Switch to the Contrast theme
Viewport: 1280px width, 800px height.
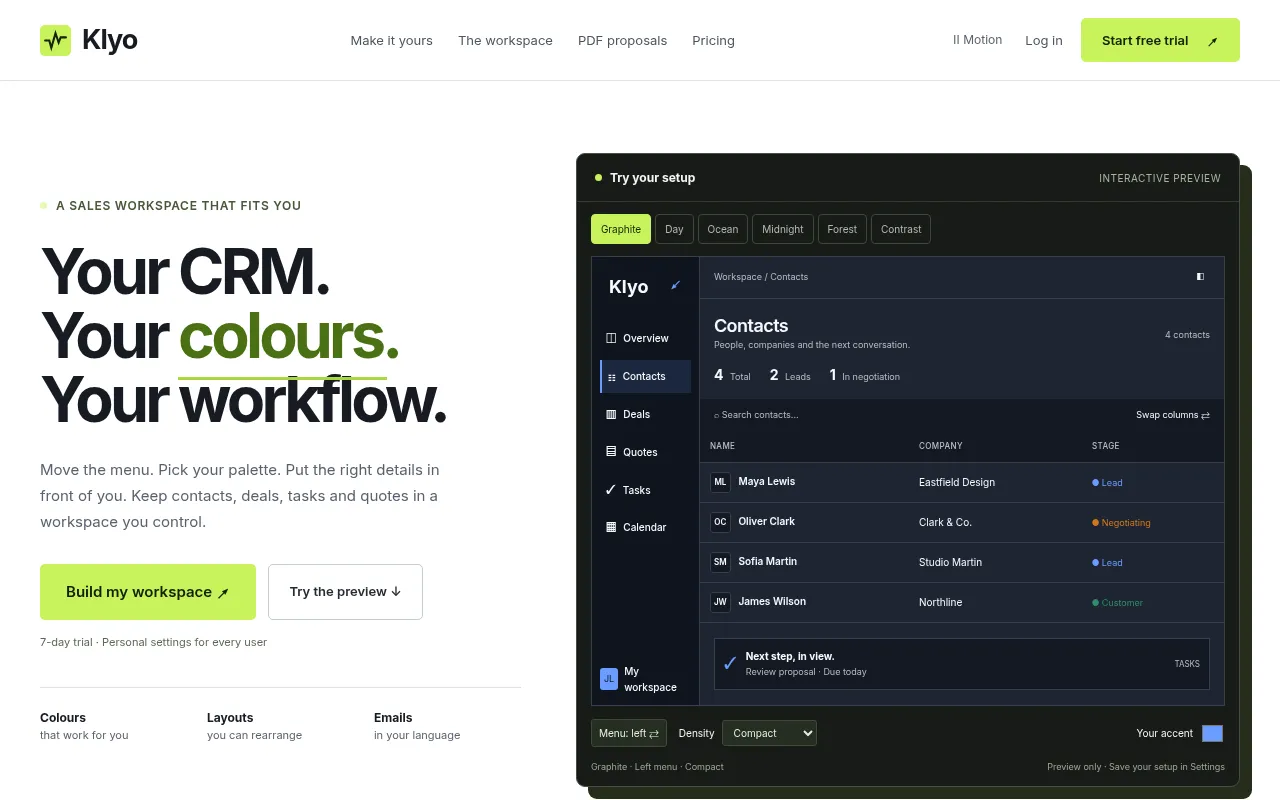tap(901, 229)
